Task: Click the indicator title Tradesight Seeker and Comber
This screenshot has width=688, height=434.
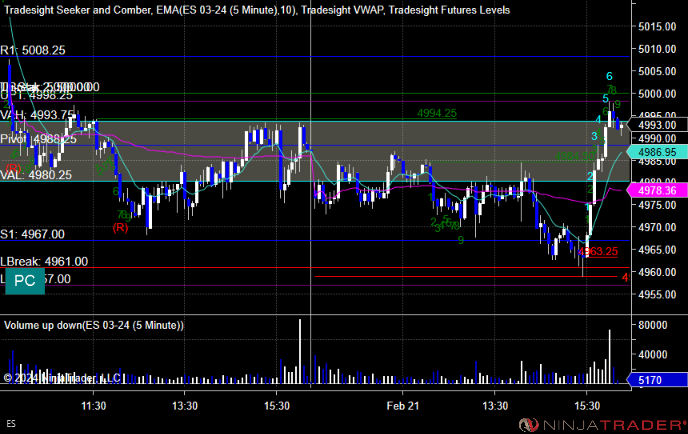Action: [78, 10]
